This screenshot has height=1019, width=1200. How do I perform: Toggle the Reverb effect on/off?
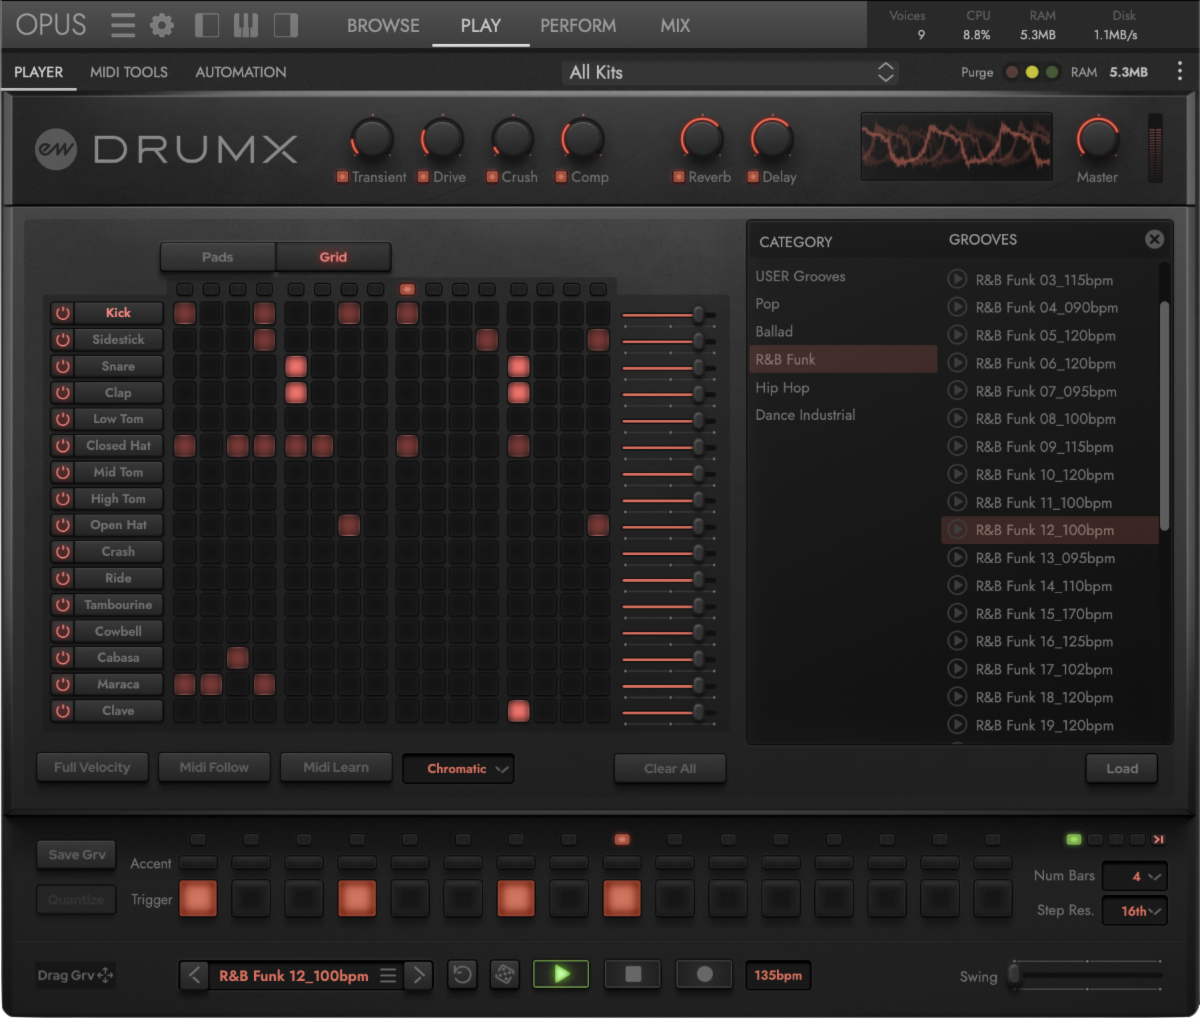click(x=679, y=177)
